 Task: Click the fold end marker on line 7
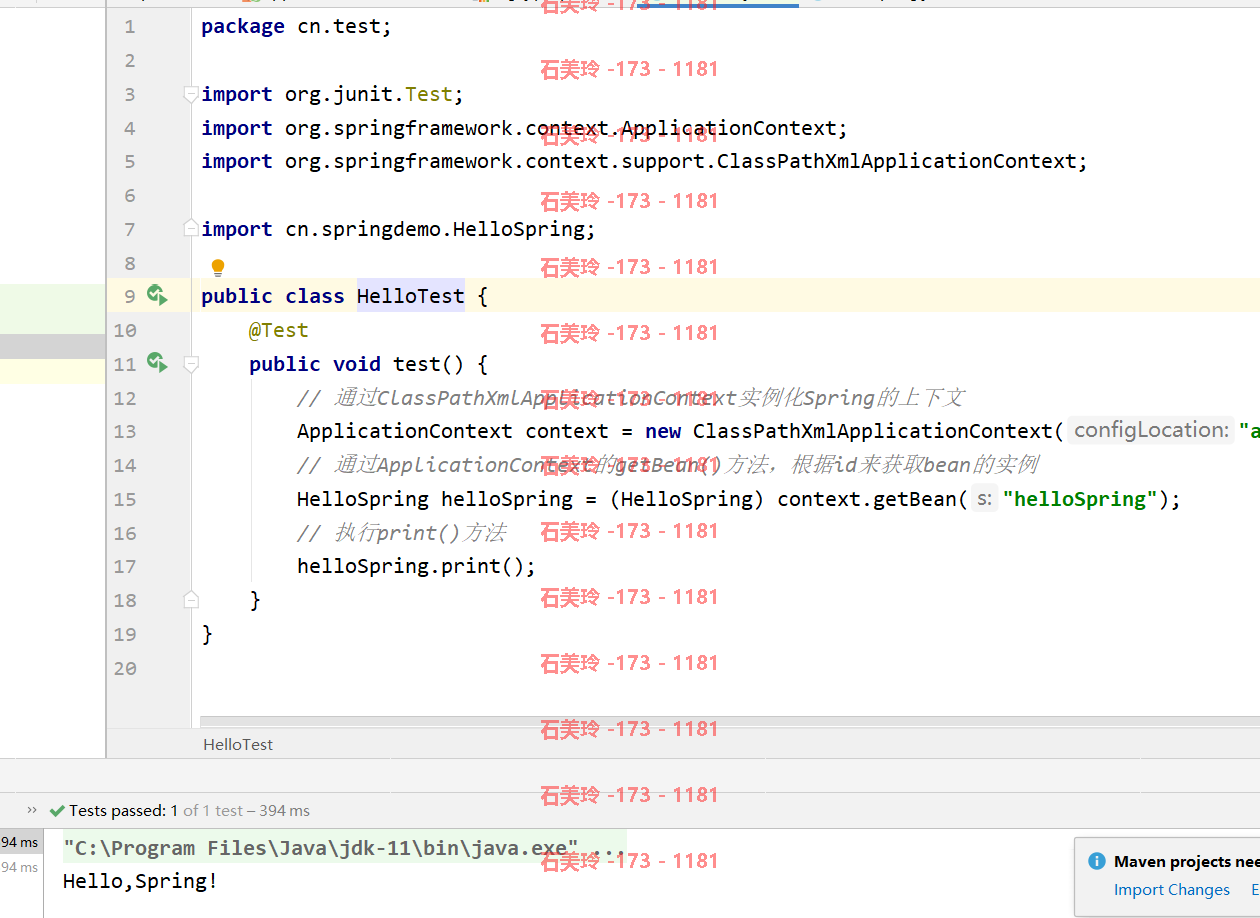[191, 229]
